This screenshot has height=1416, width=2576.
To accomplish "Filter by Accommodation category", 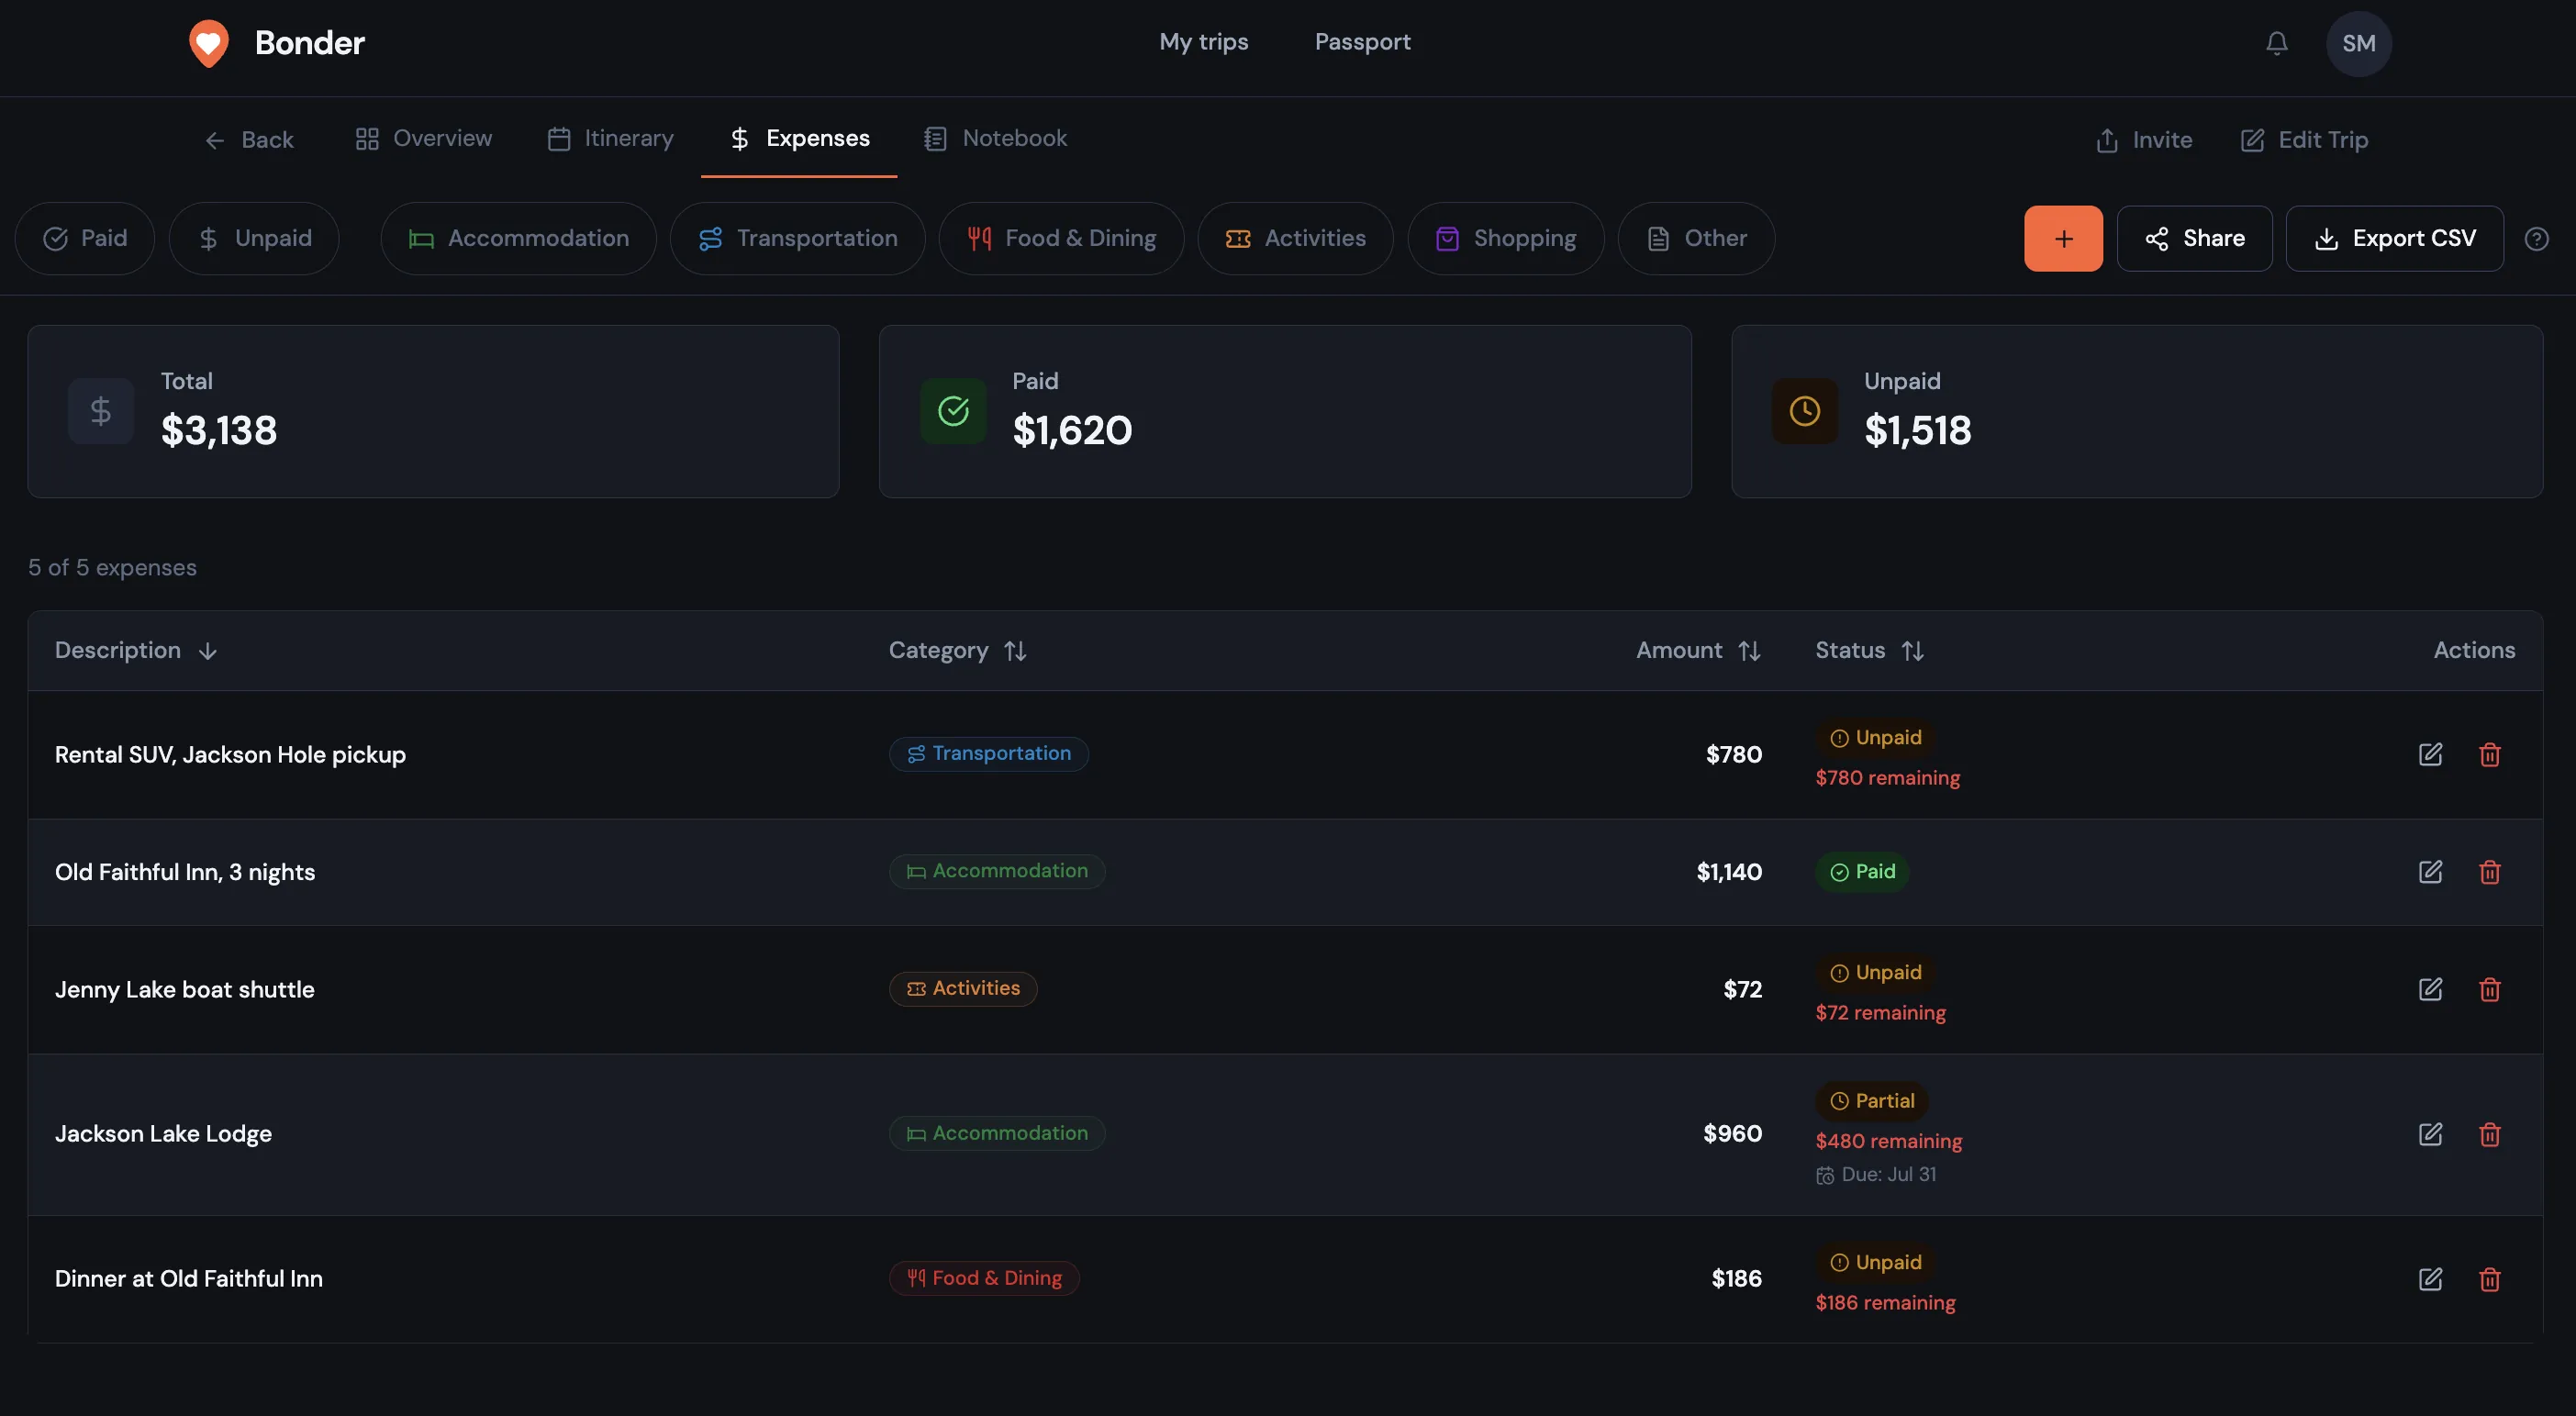I will 518,238.
